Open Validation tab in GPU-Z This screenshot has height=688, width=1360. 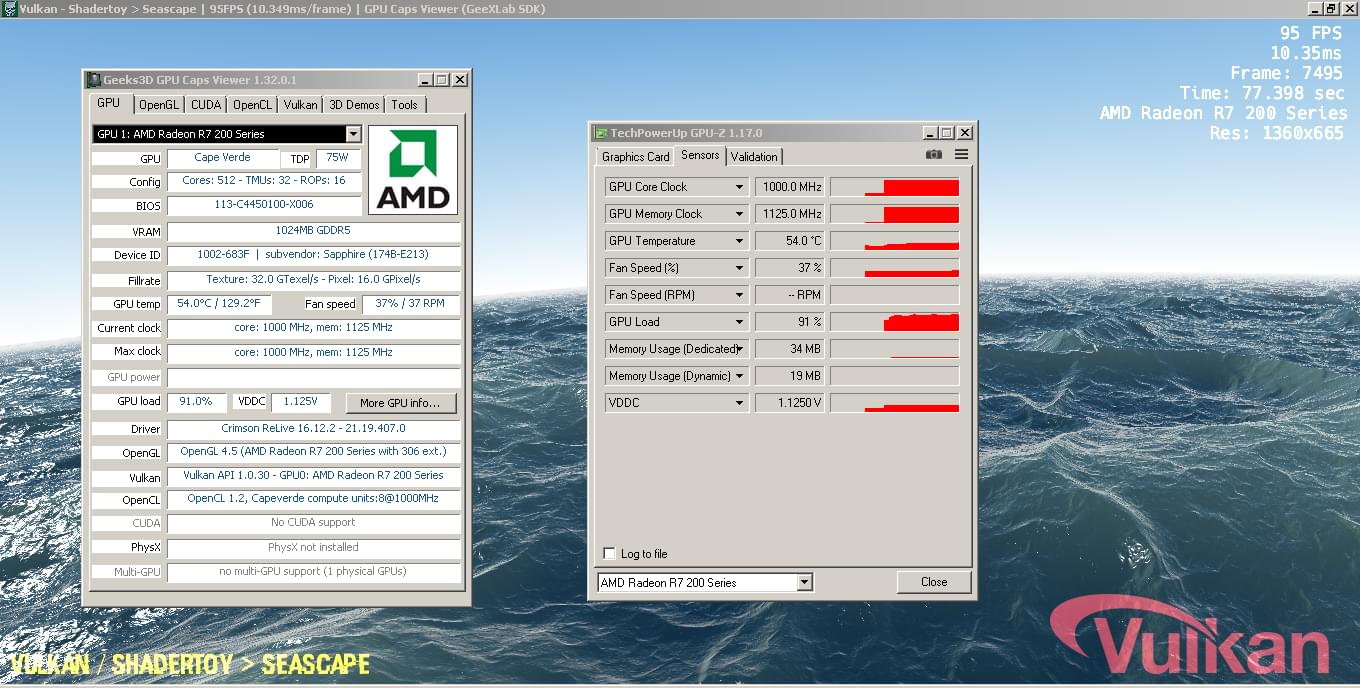754,157
